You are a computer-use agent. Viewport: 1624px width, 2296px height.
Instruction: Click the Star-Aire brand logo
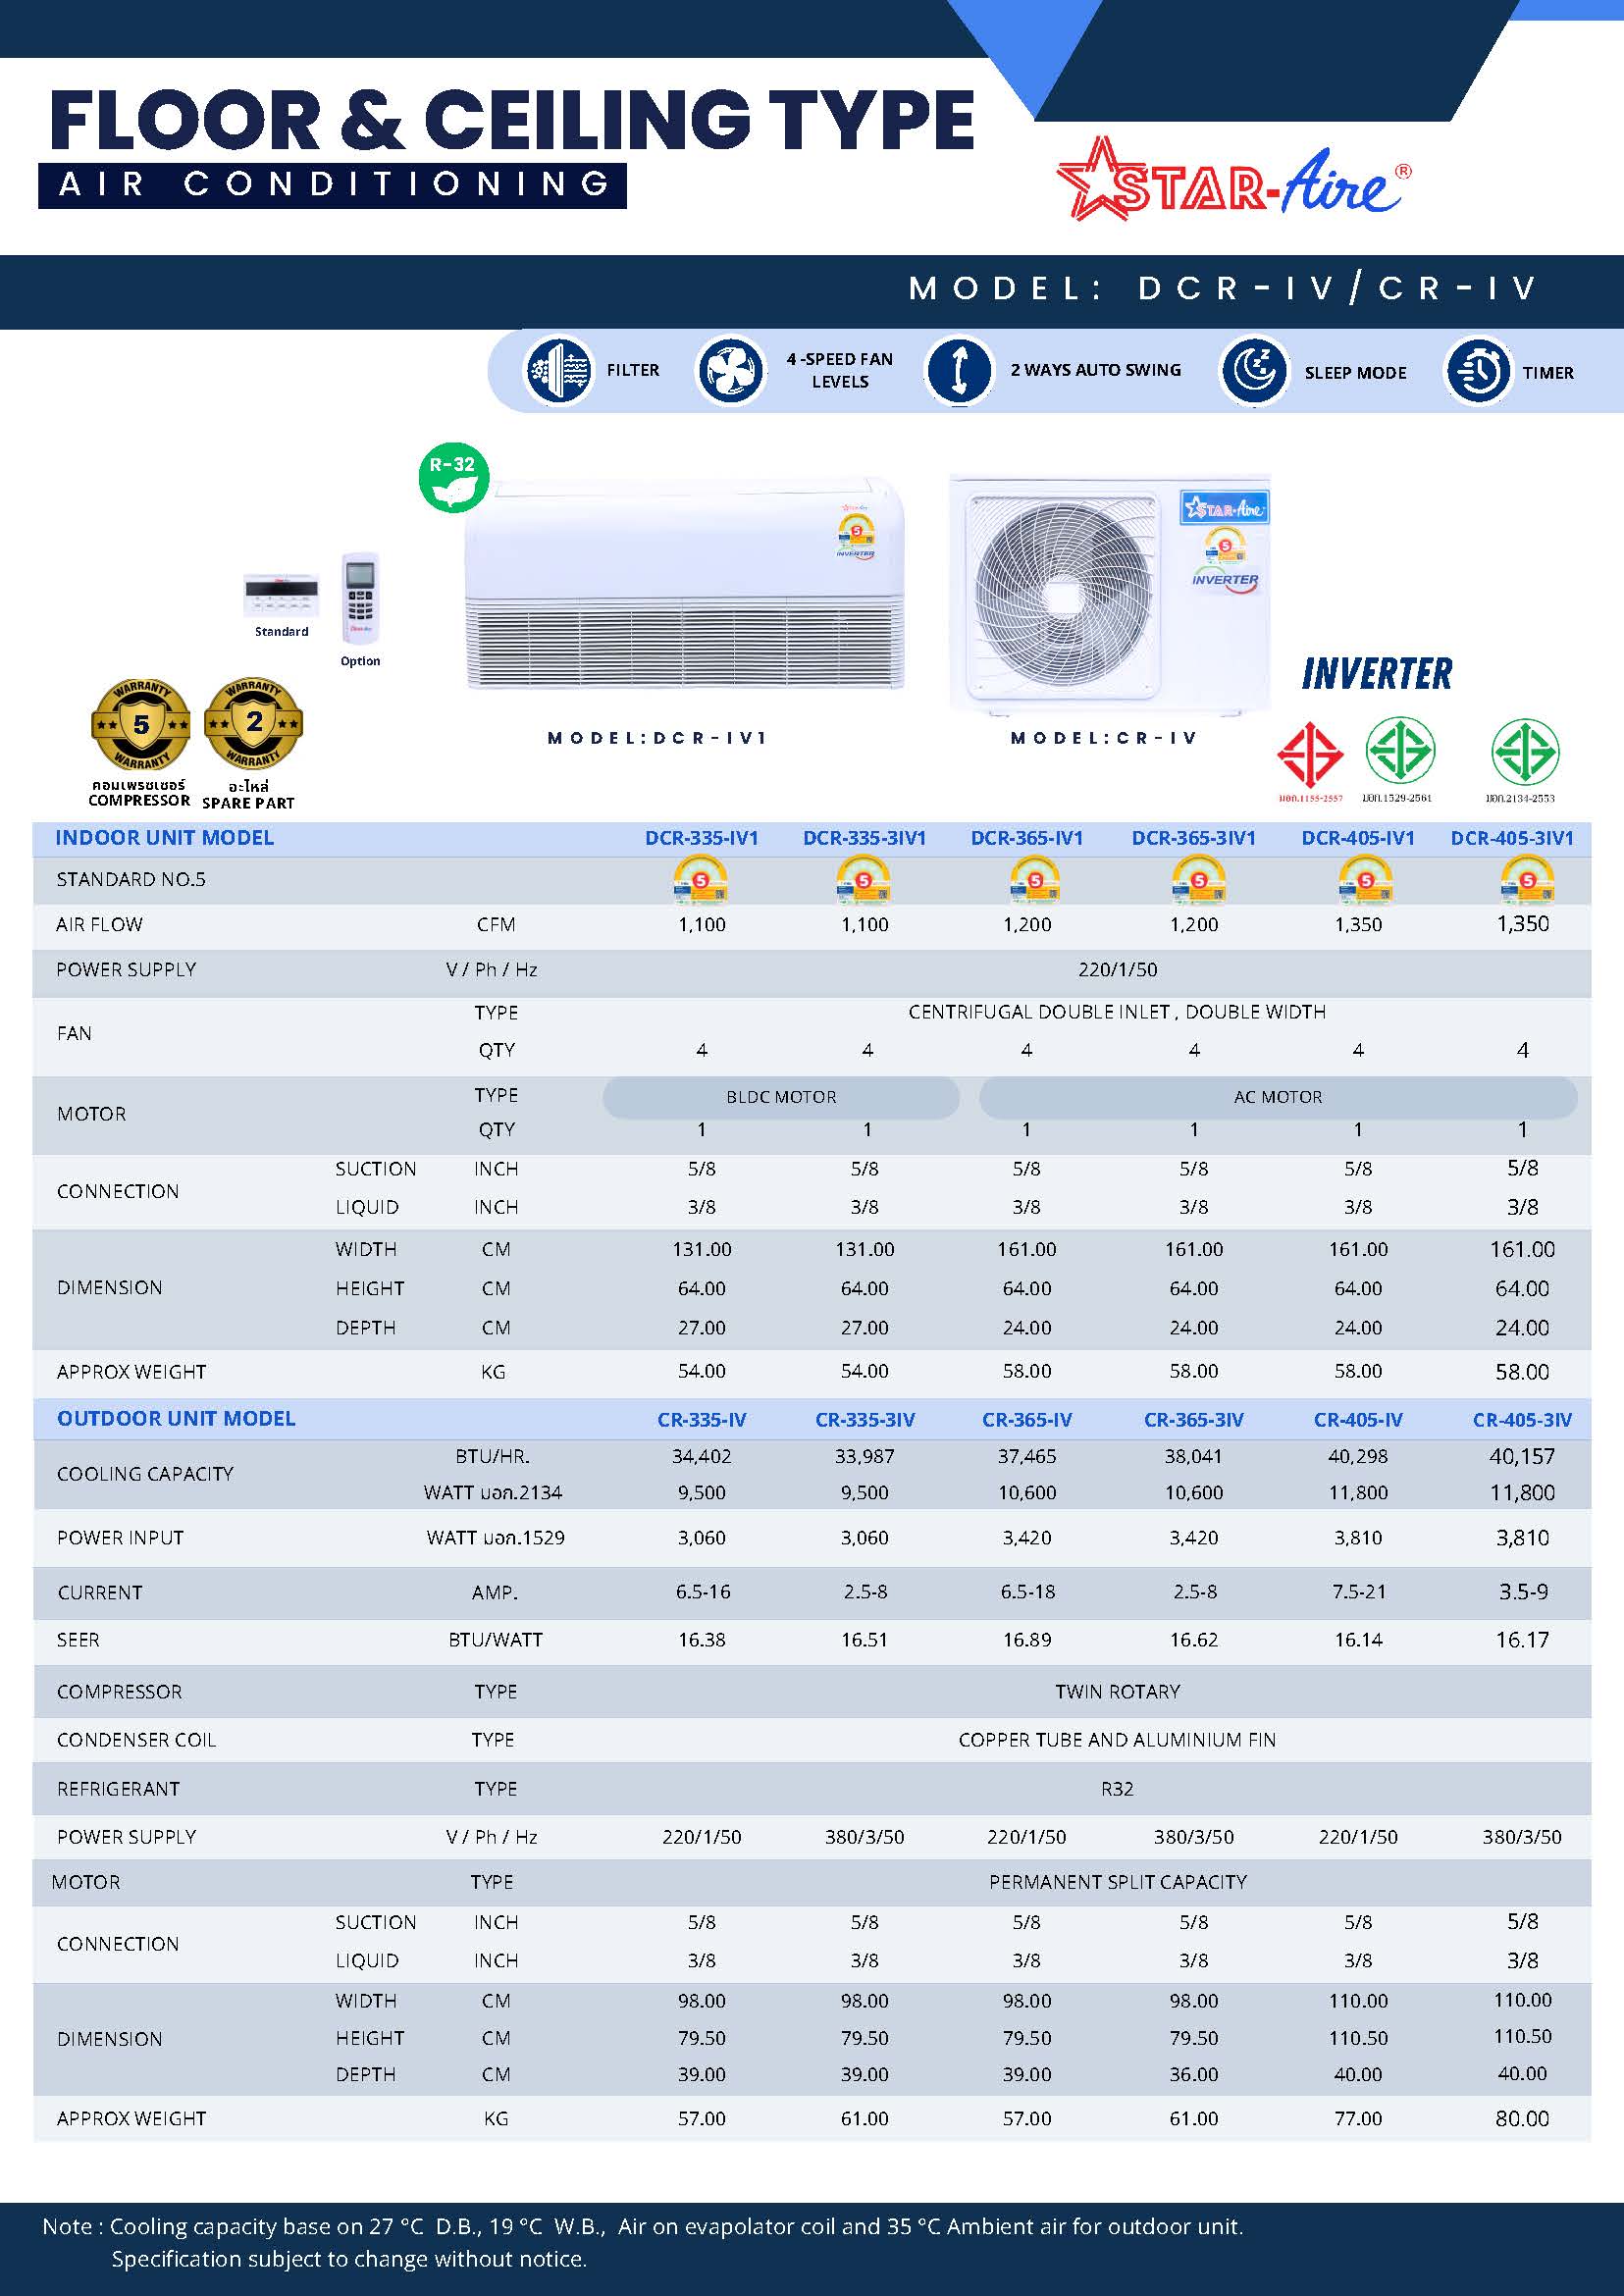(1233, 180)
